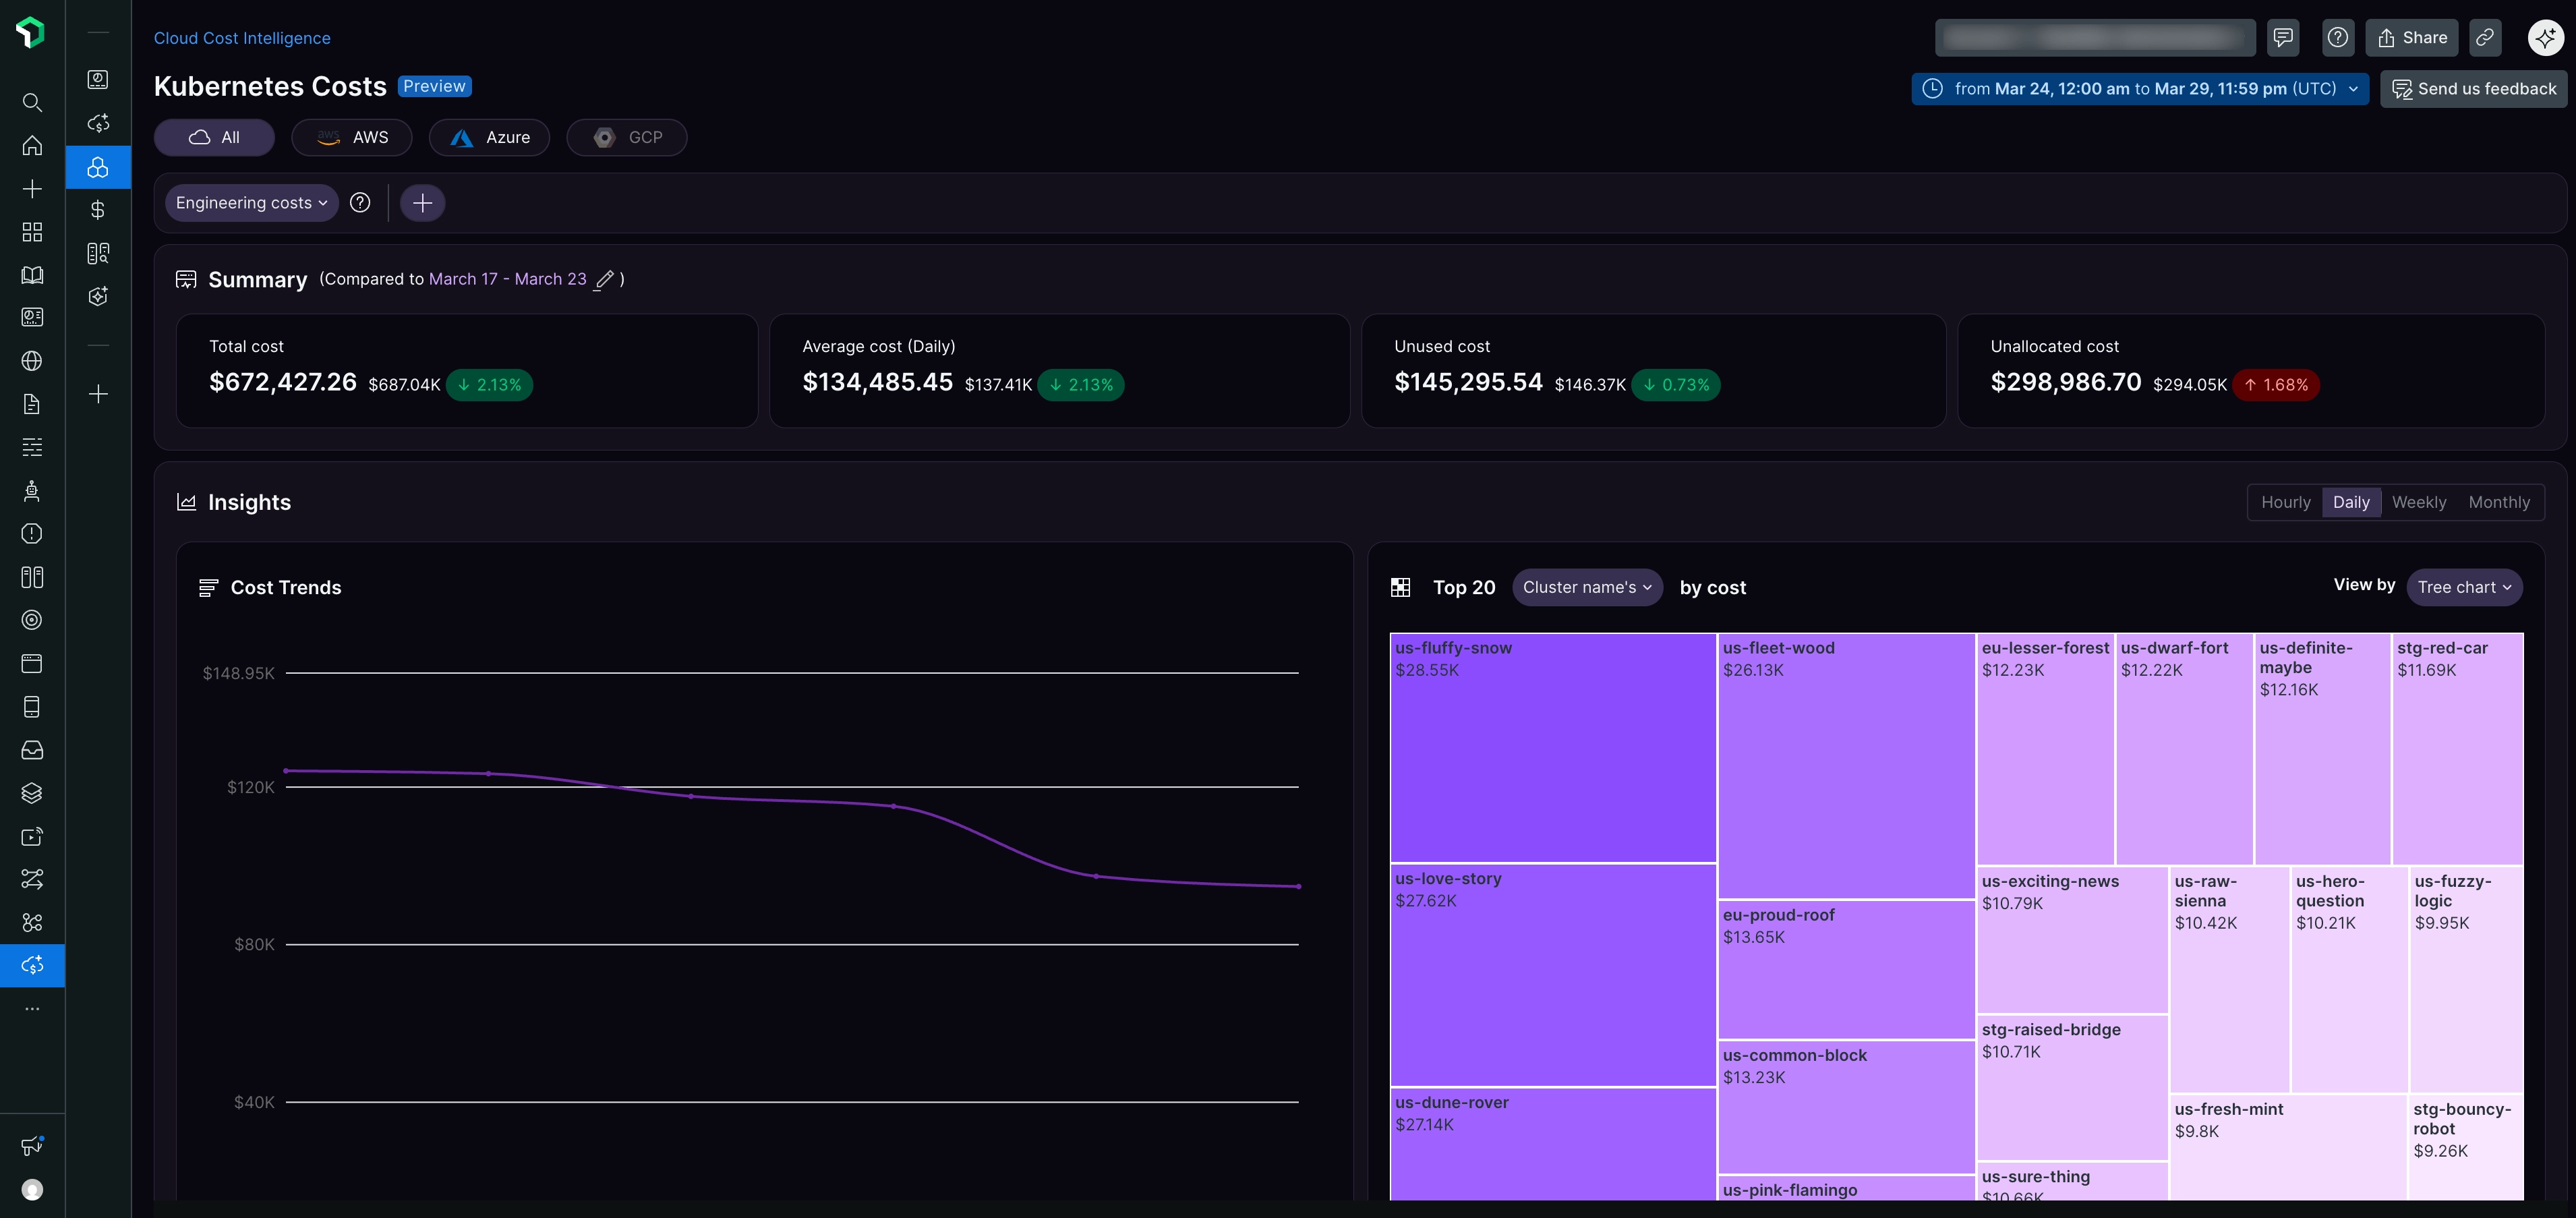Switch the Insights interval to Weekly
Viewport: 2576px width, 1218px height.
(x=2419, y=502)
